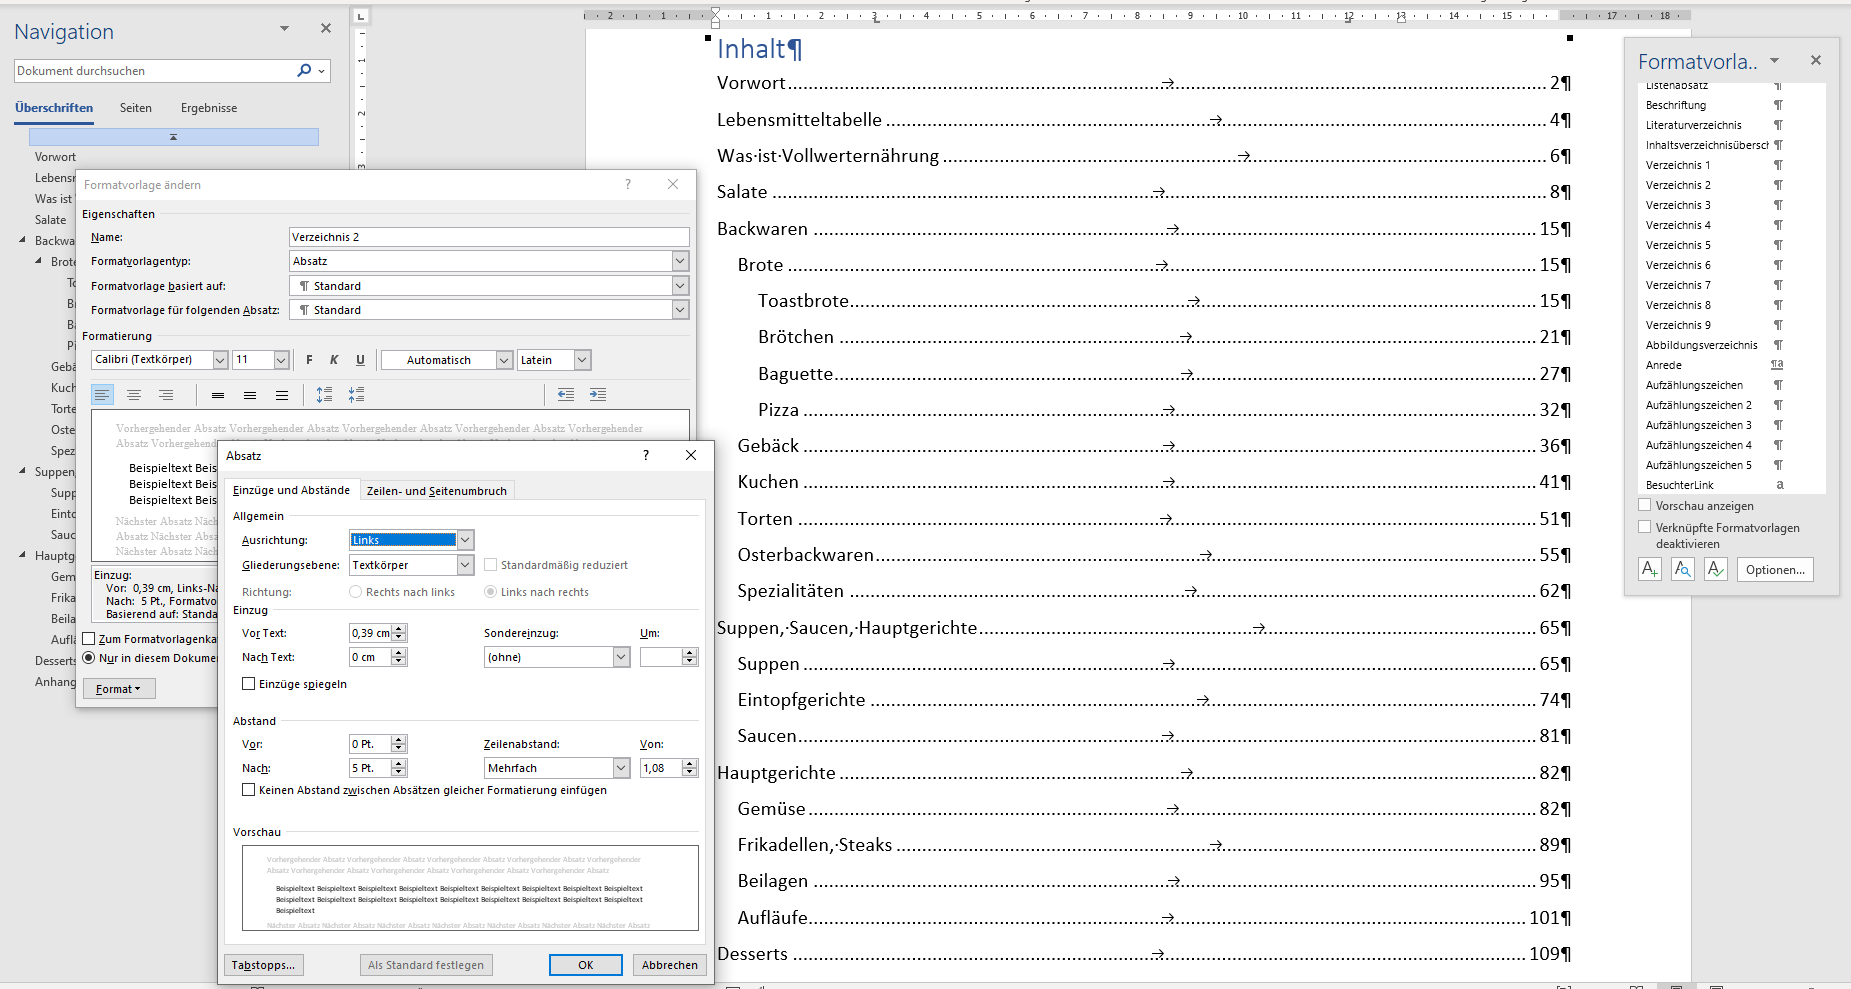This screenshot has height=989, width=1851.
Task: Click Optionen in the Formatvorlagen pane
Action: (1775, 569)
